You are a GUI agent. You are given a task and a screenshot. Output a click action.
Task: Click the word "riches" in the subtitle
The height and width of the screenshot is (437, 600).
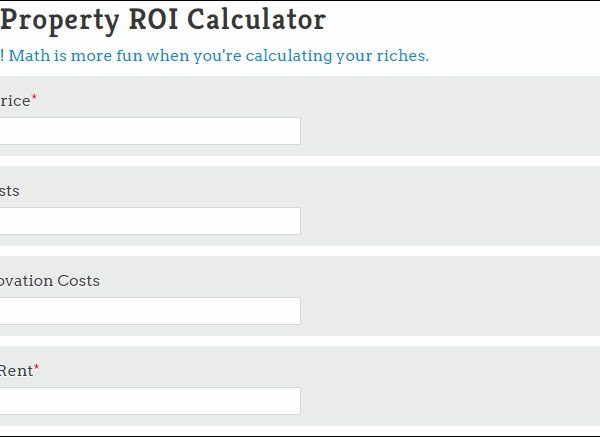coord(400,56)
